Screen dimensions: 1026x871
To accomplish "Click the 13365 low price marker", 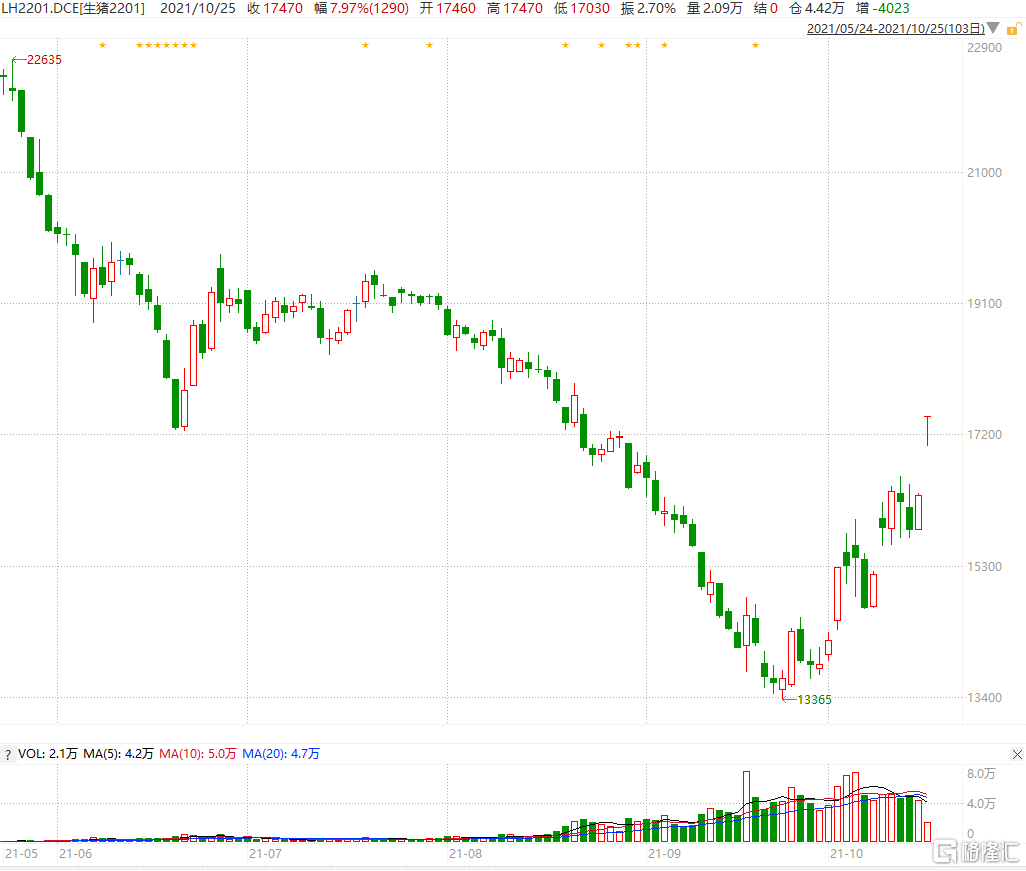I will (x=814, y=700).
